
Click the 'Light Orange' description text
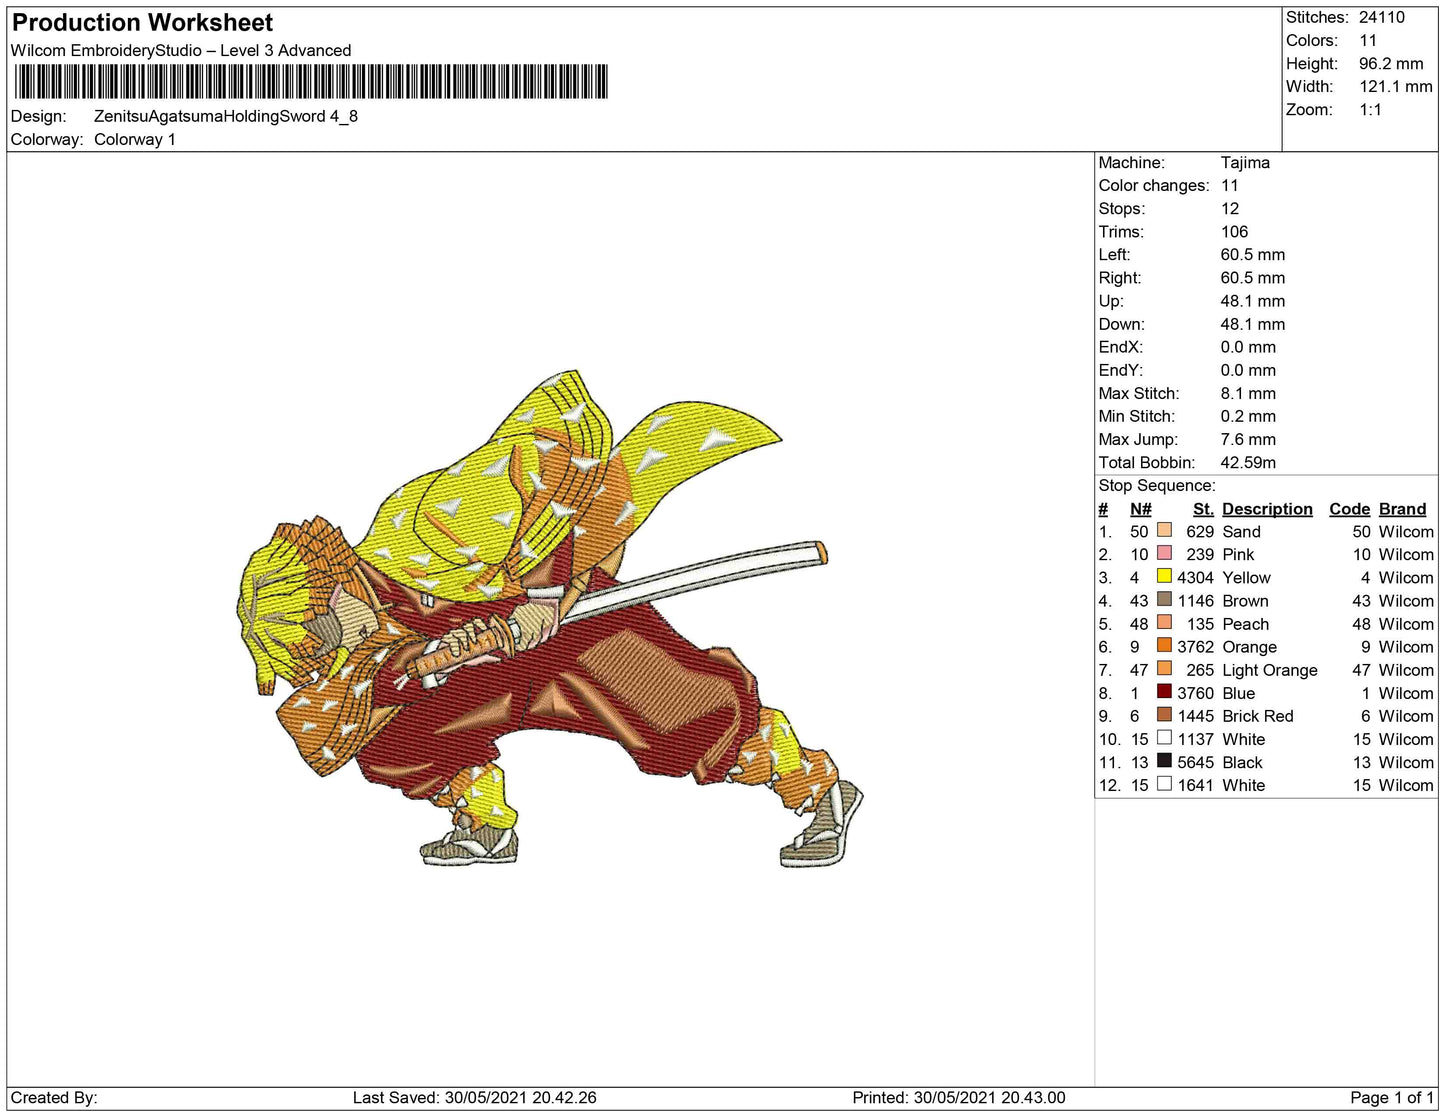(x=1270, y=670)
